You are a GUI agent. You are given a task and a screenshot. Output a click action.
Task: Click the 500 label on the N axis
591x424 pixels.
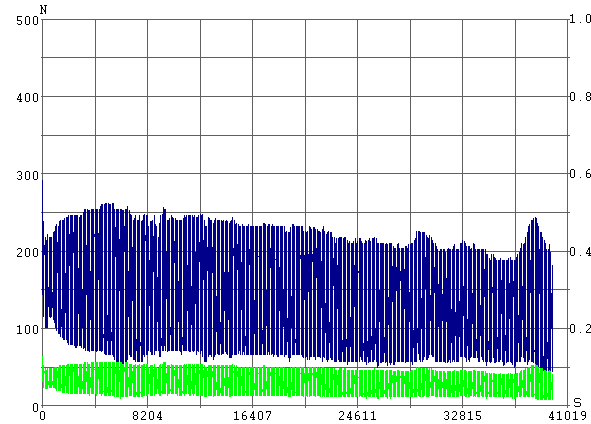pos(28,20)
